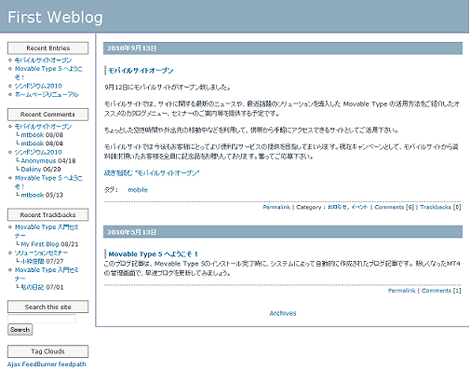The width and height of the screenshot is (469, 369).
Task: Open the Comments [1] link
Action: pyautogui.click(x=441, y=291)
